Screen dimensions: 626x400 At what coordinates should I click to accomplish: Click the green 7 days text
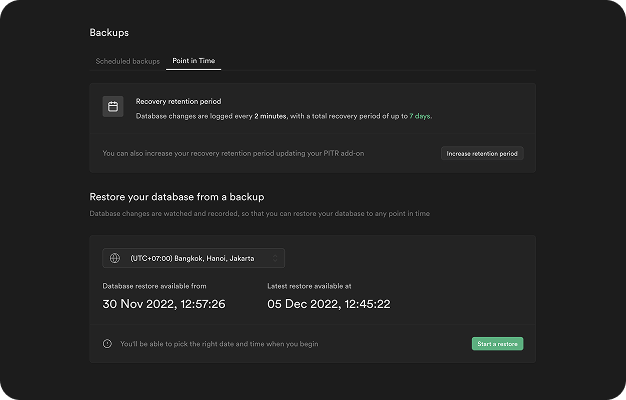point(420,116)
